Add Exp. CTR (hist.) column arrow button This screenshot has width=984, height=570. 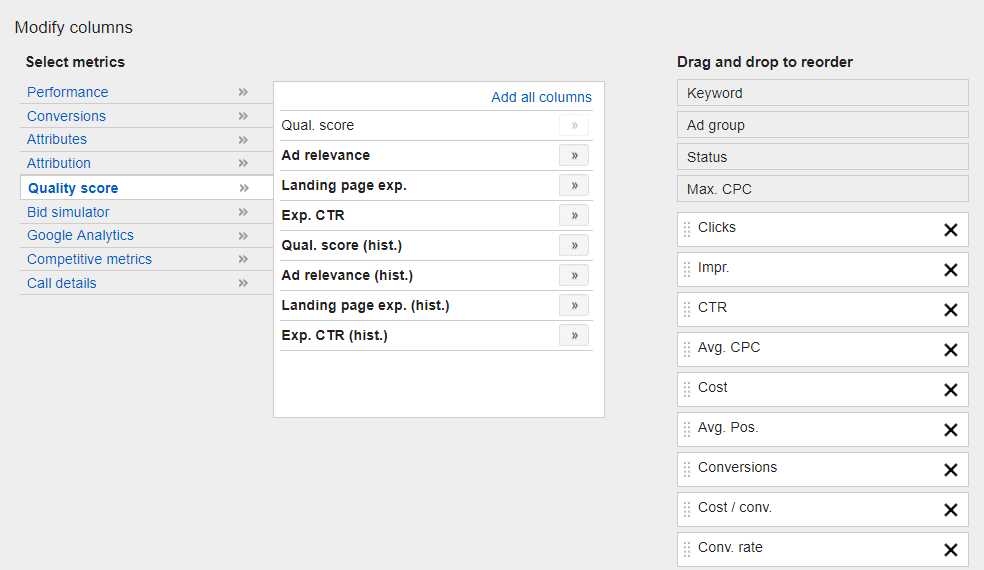pyautogui.click(x=574, y=335)
